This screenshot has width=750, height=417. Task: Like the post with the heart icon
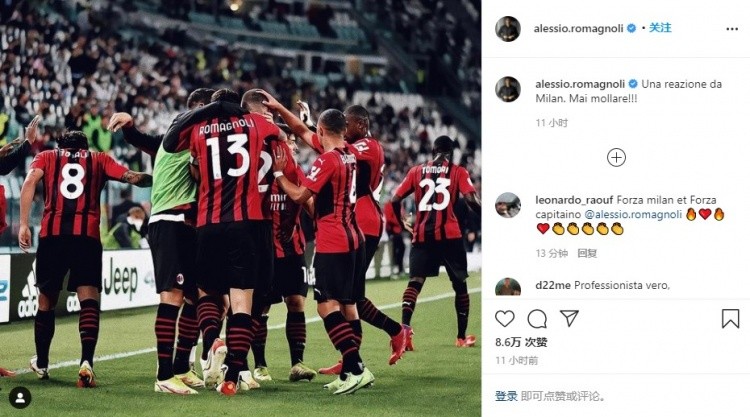(x=505, y=318)
